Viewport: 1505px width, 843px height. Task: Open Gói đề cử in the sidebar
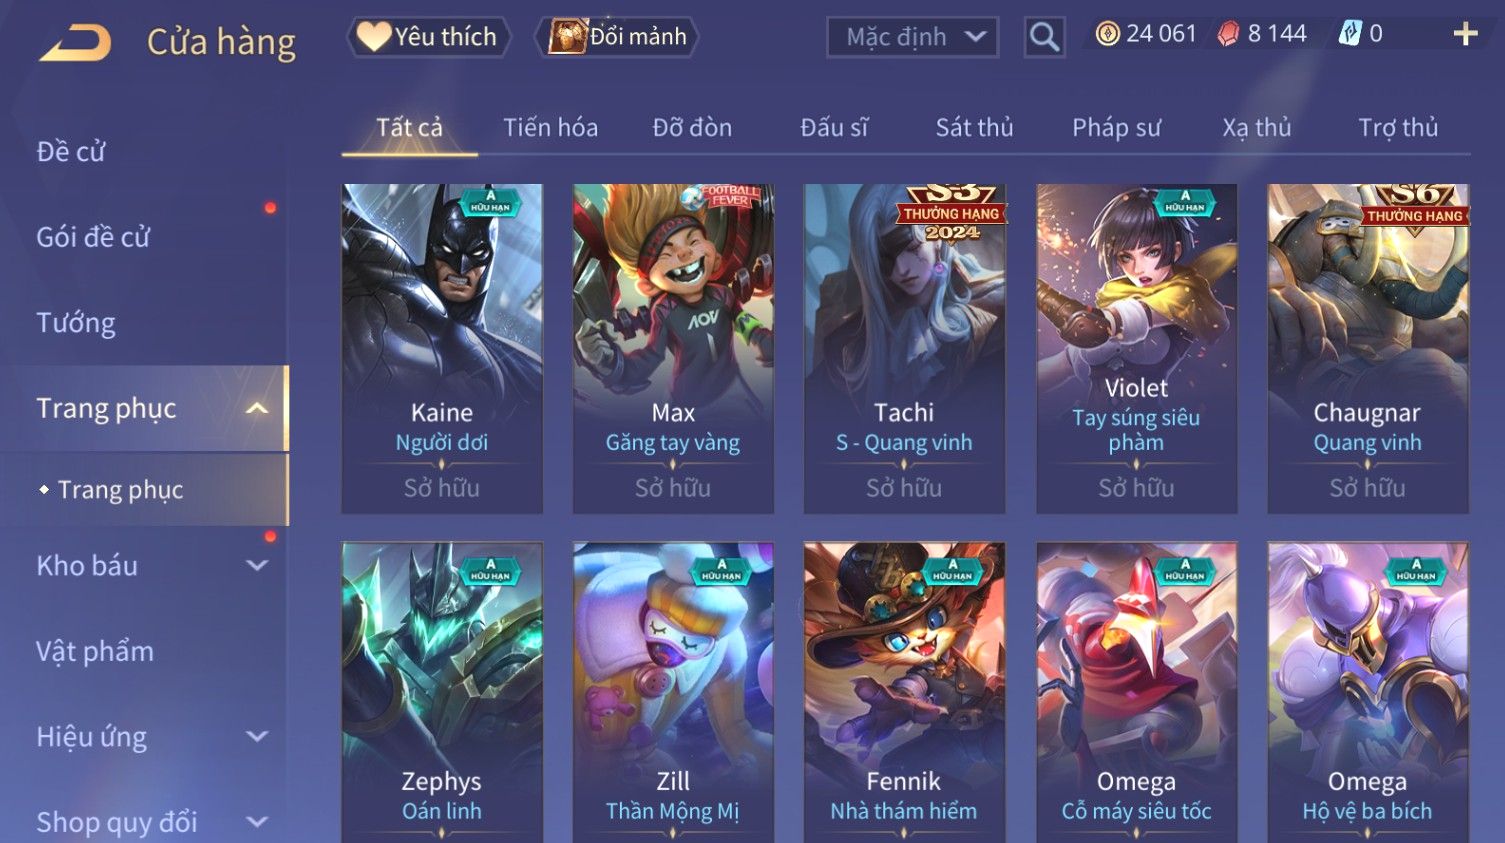pyautogui.click(x=93, y=237)
